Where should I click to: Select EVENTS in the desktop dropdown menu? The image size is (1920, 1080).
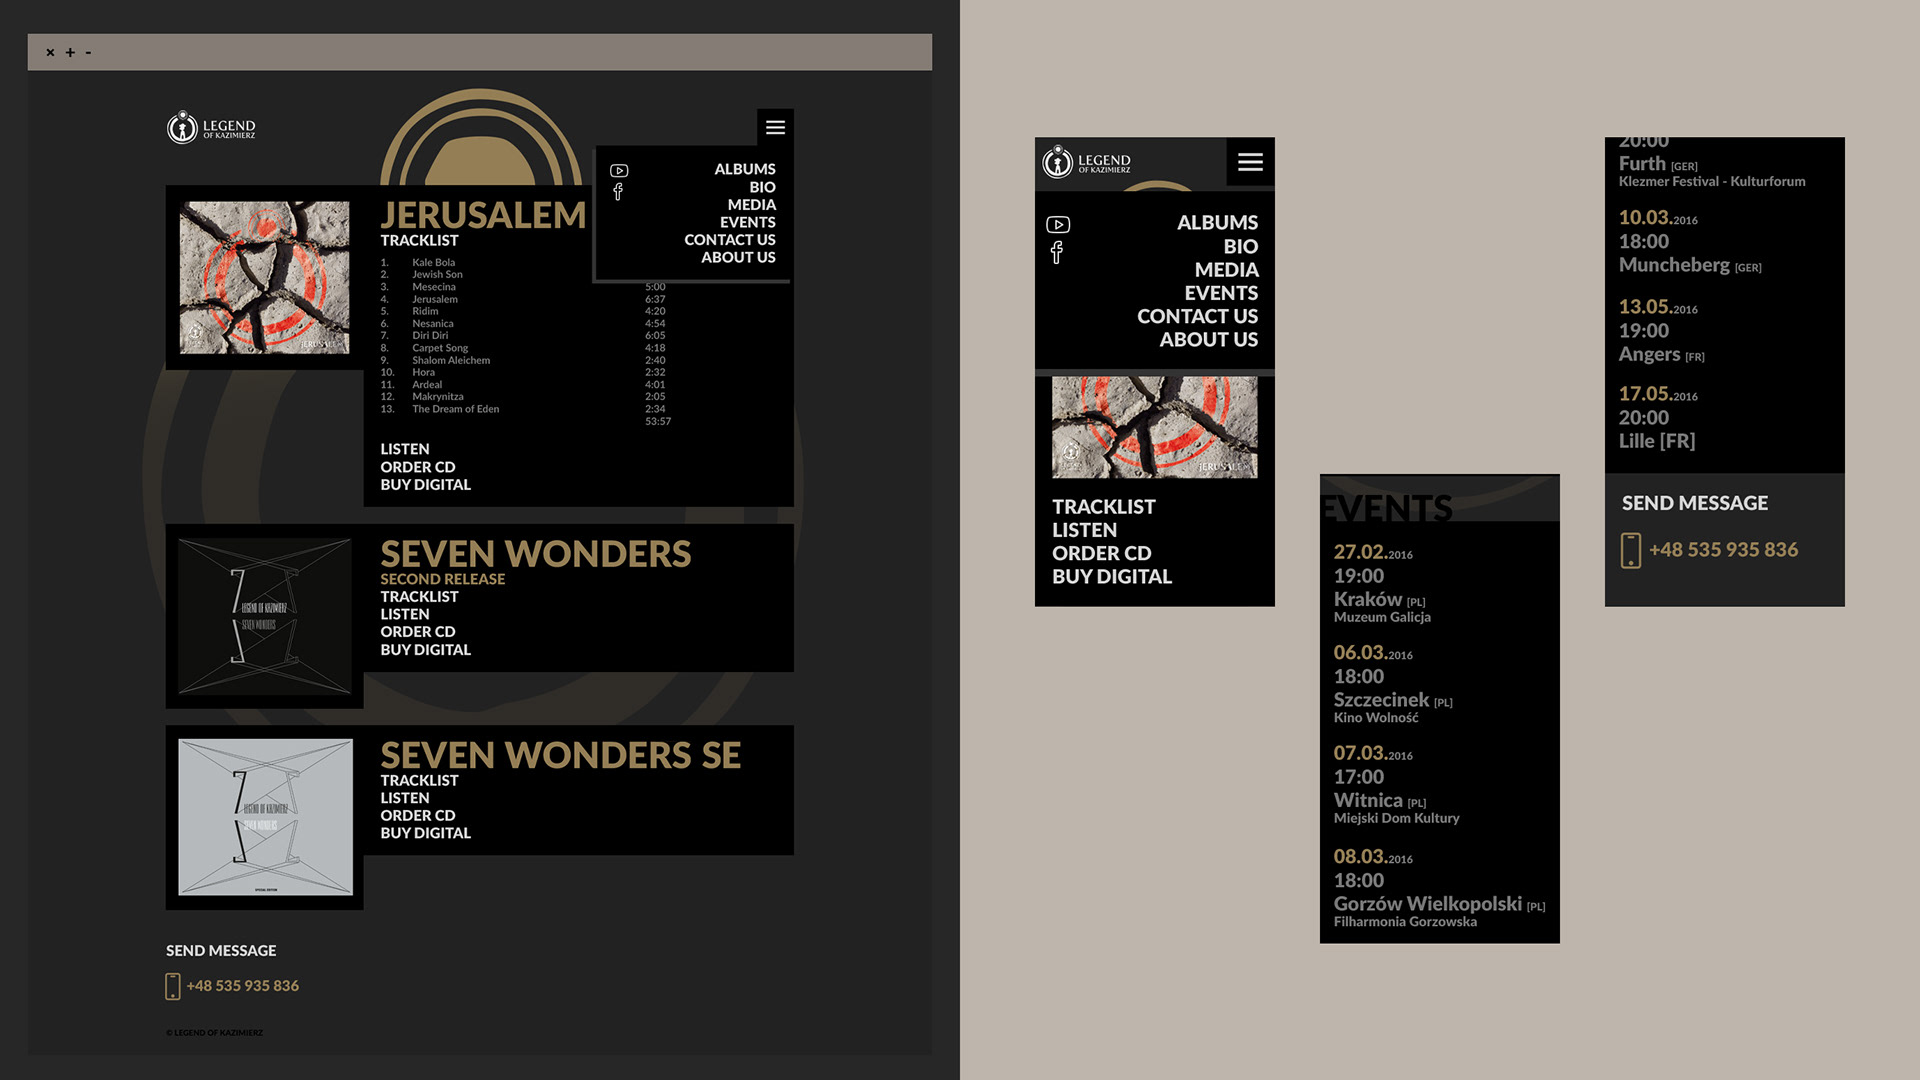coord(747,222)
